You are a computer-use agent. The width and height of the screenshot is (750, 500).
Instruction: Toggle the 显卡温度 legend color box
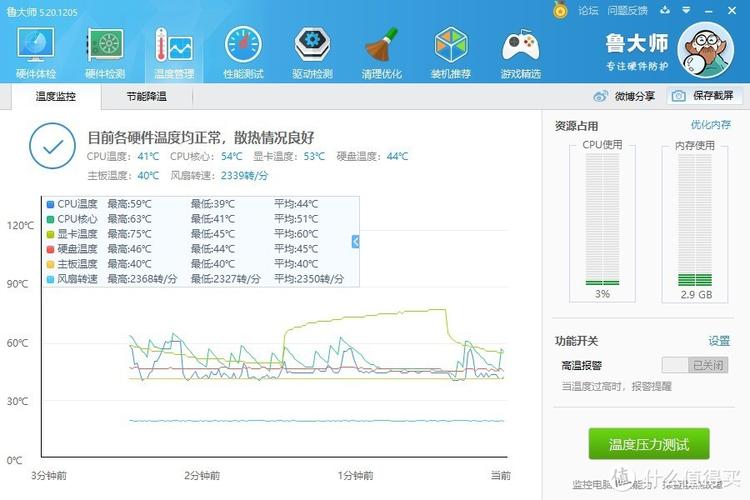(x=50, y=234)
